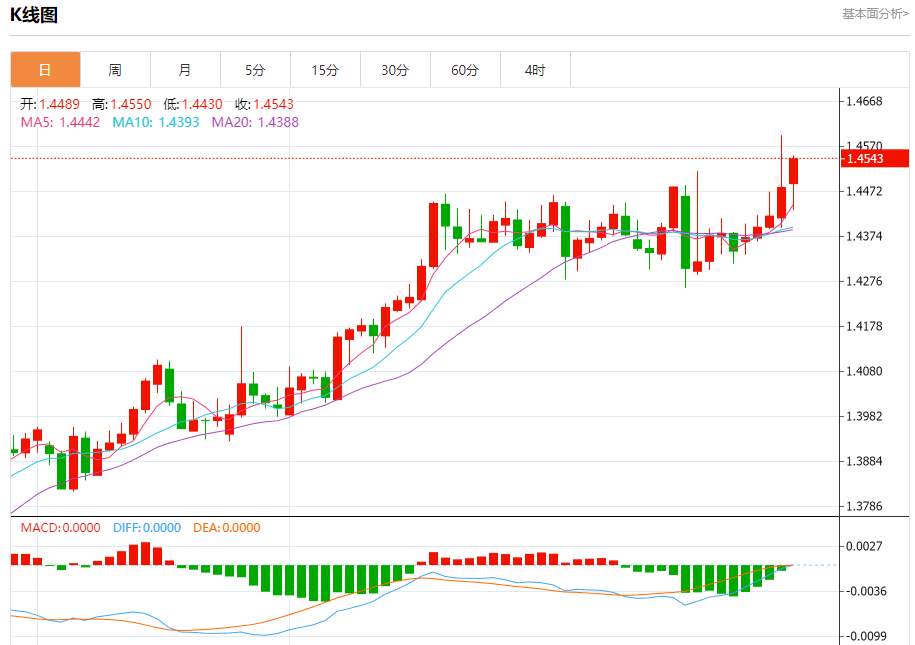Screen dimensions: 915x645
Task: Open the 基本面分析> link
Action: (x=875, y=14)
